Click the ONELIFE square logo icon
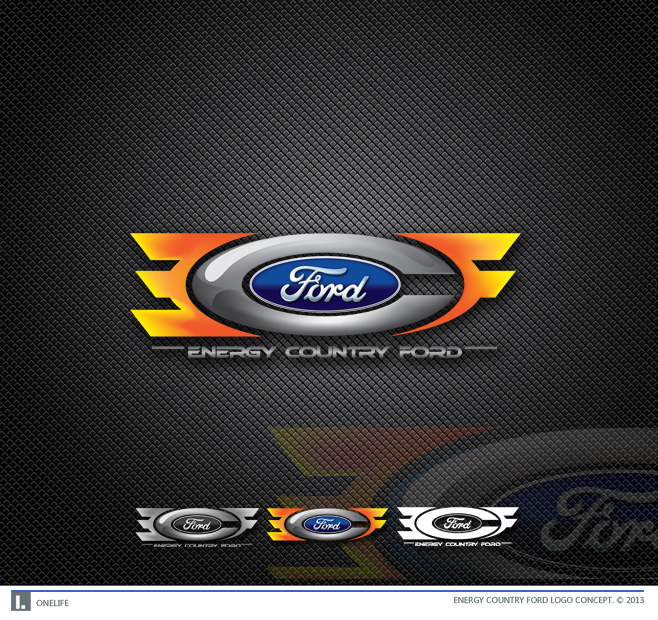This screenshot has width=658, height=620. [21, 601]
